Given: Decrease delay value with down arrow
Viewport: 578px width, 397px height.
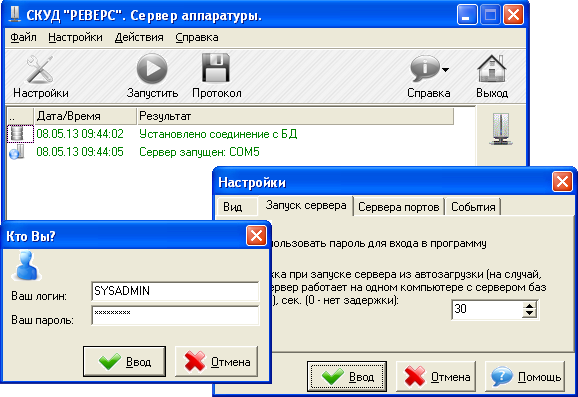Looking at the screenshot, I should point(530,314).
